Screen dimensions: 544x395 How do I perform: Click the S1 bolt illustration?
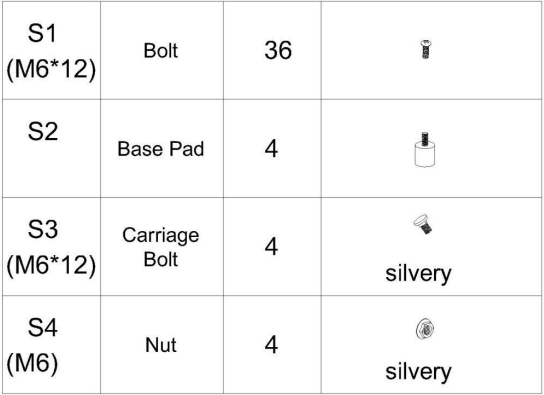pyautogui.click(x=426, y=49)
